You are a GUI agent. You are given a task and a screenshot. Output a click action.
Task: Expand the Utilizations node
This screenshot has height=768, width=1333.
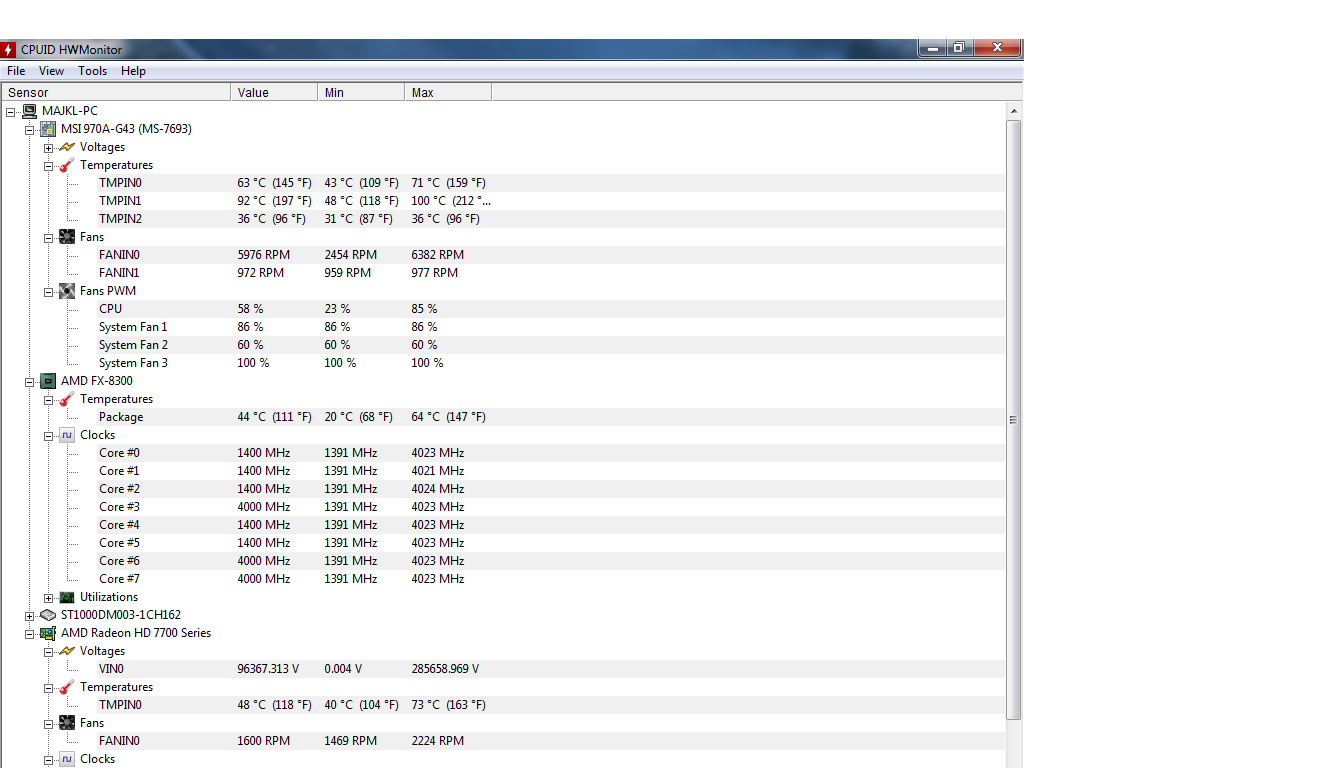pos(48,598)
